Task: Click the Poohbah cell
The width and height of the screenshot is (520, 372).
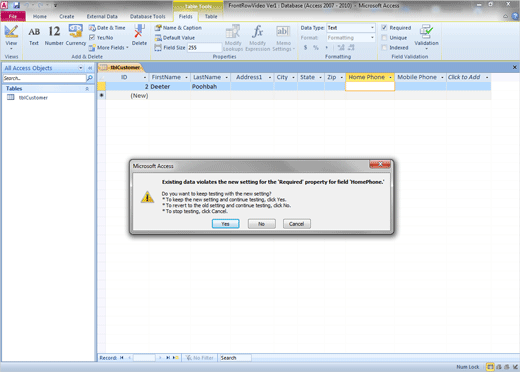Action: (210, 86)
